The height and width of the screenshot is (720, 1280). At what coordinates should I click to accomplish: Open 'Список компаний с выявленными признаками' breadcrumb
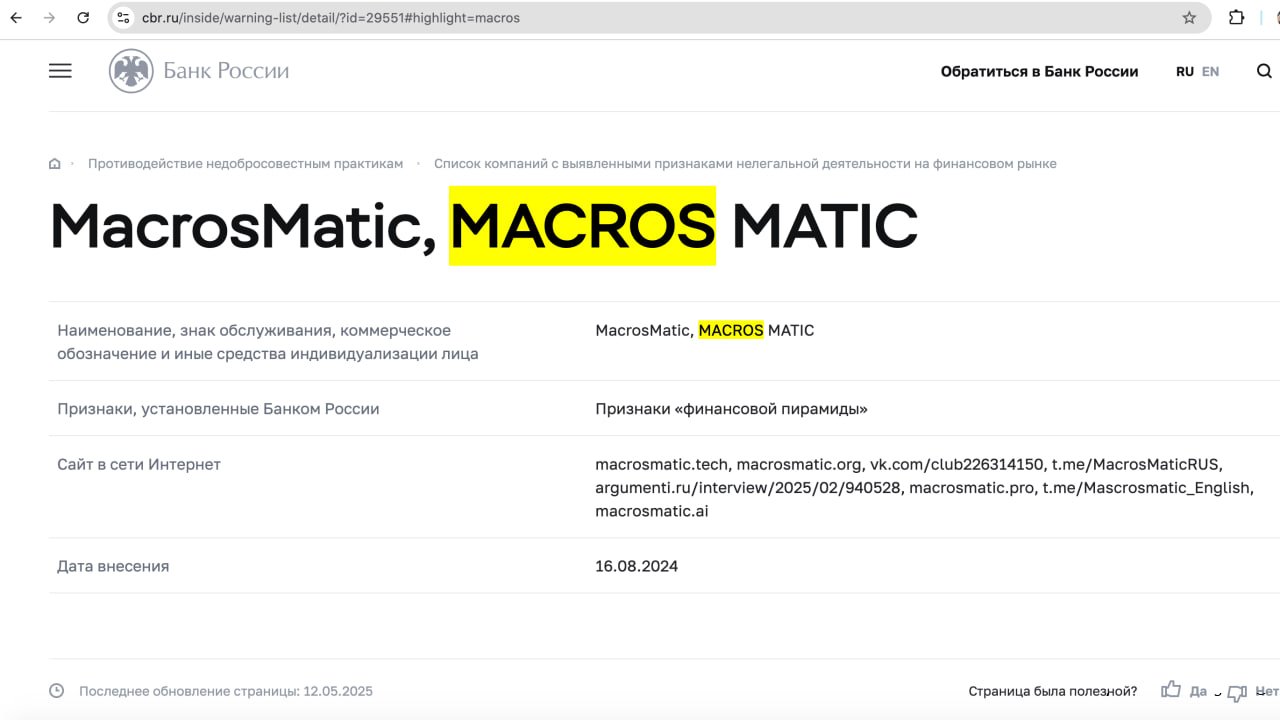tap(745, 164)
